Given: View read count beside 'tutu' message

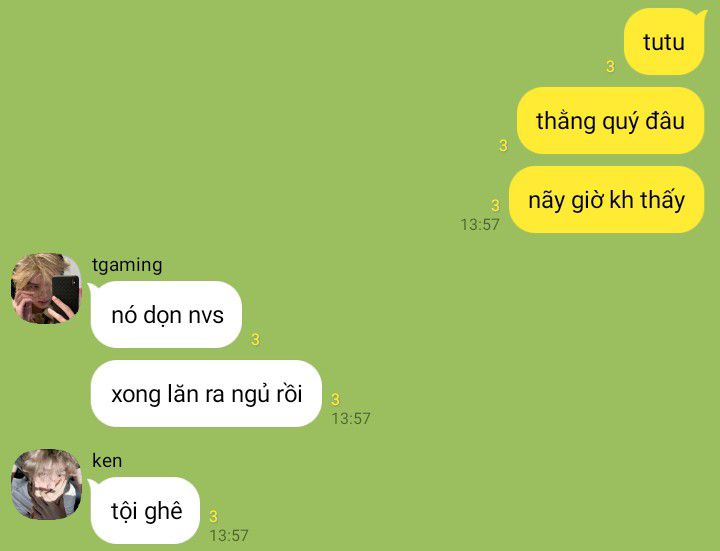Looking at the screenshot, I should [x=610, y=67].
